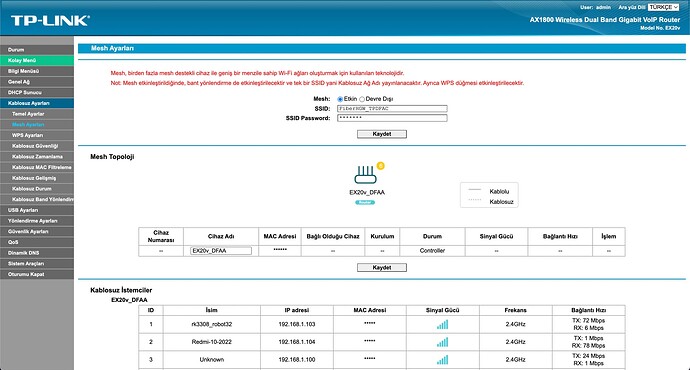The height and width of the screenshot is (370, 690).
Task: Click the Router label badge under EX20v_DFAA
Action: pyautogui.click(x=365, y=202)
